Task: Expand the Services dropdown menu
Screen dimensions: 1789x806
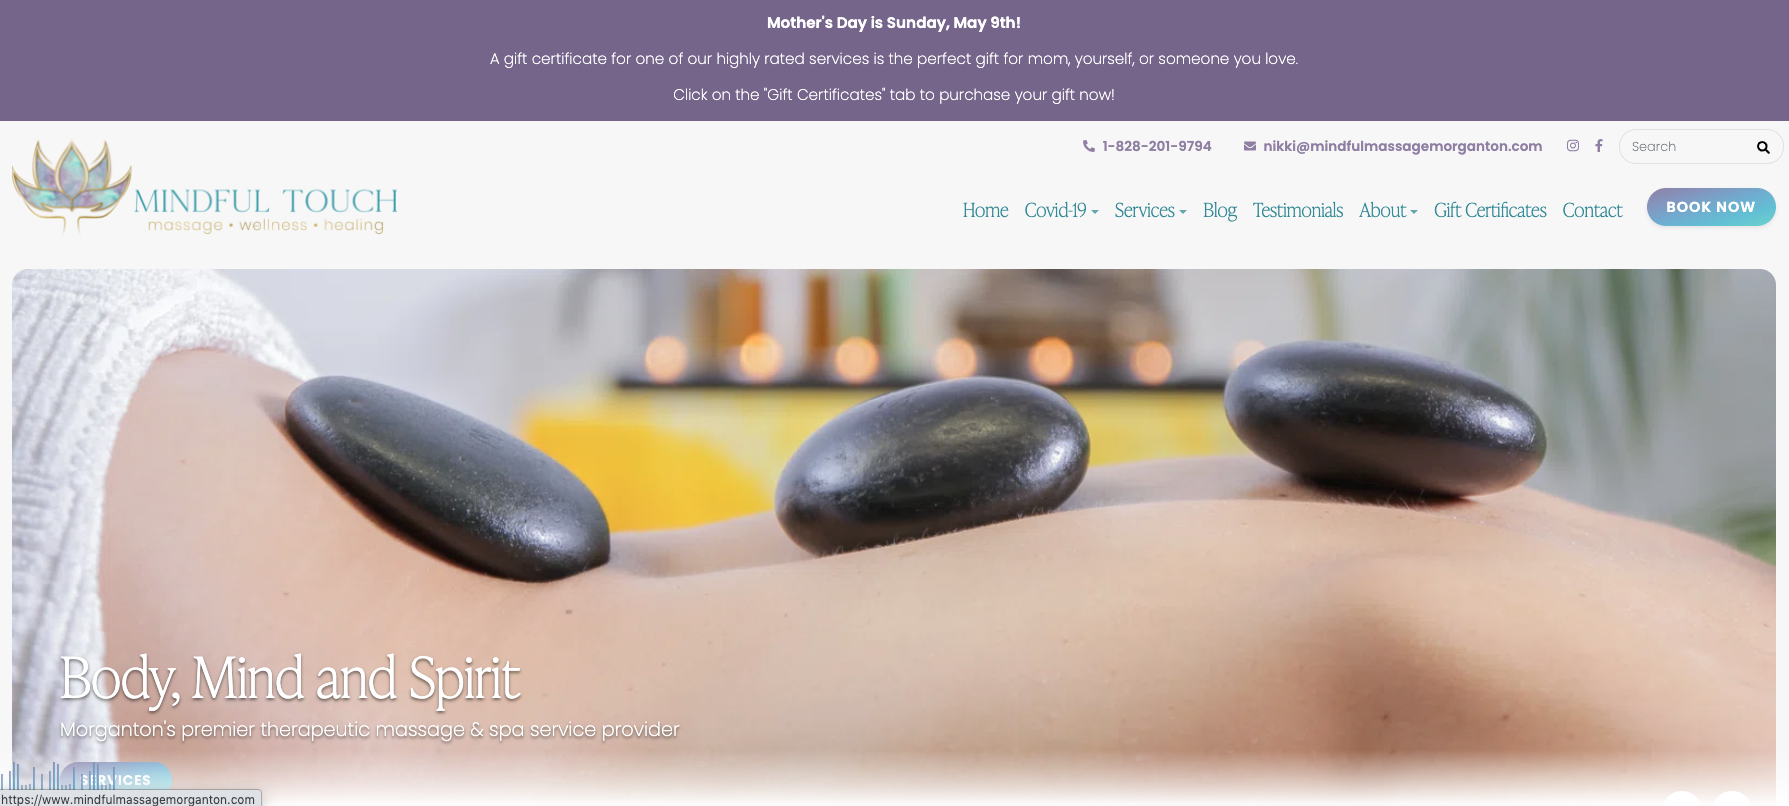Action: 1150,211
